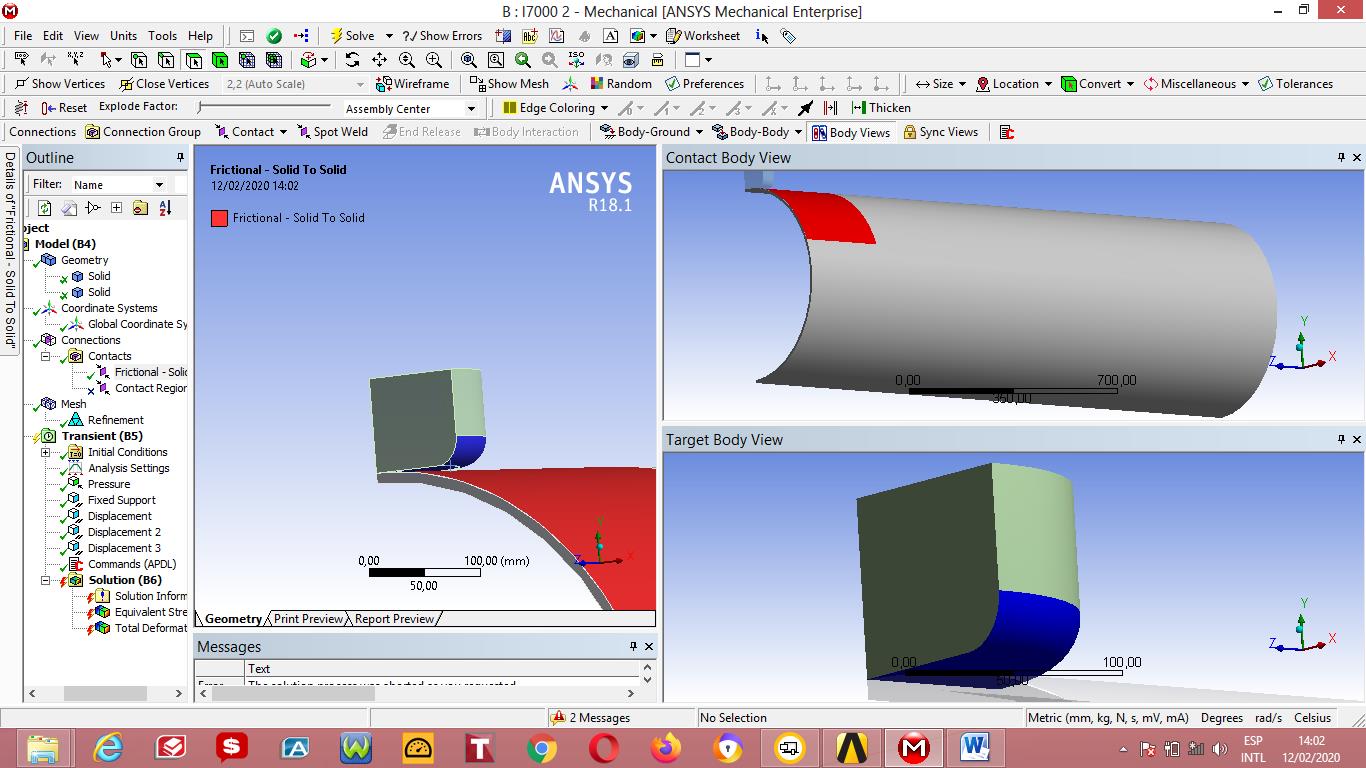Screen dimensions: 1366x768
Task: Collapse the Contacts tree node
Action: (x=45, y=356)
